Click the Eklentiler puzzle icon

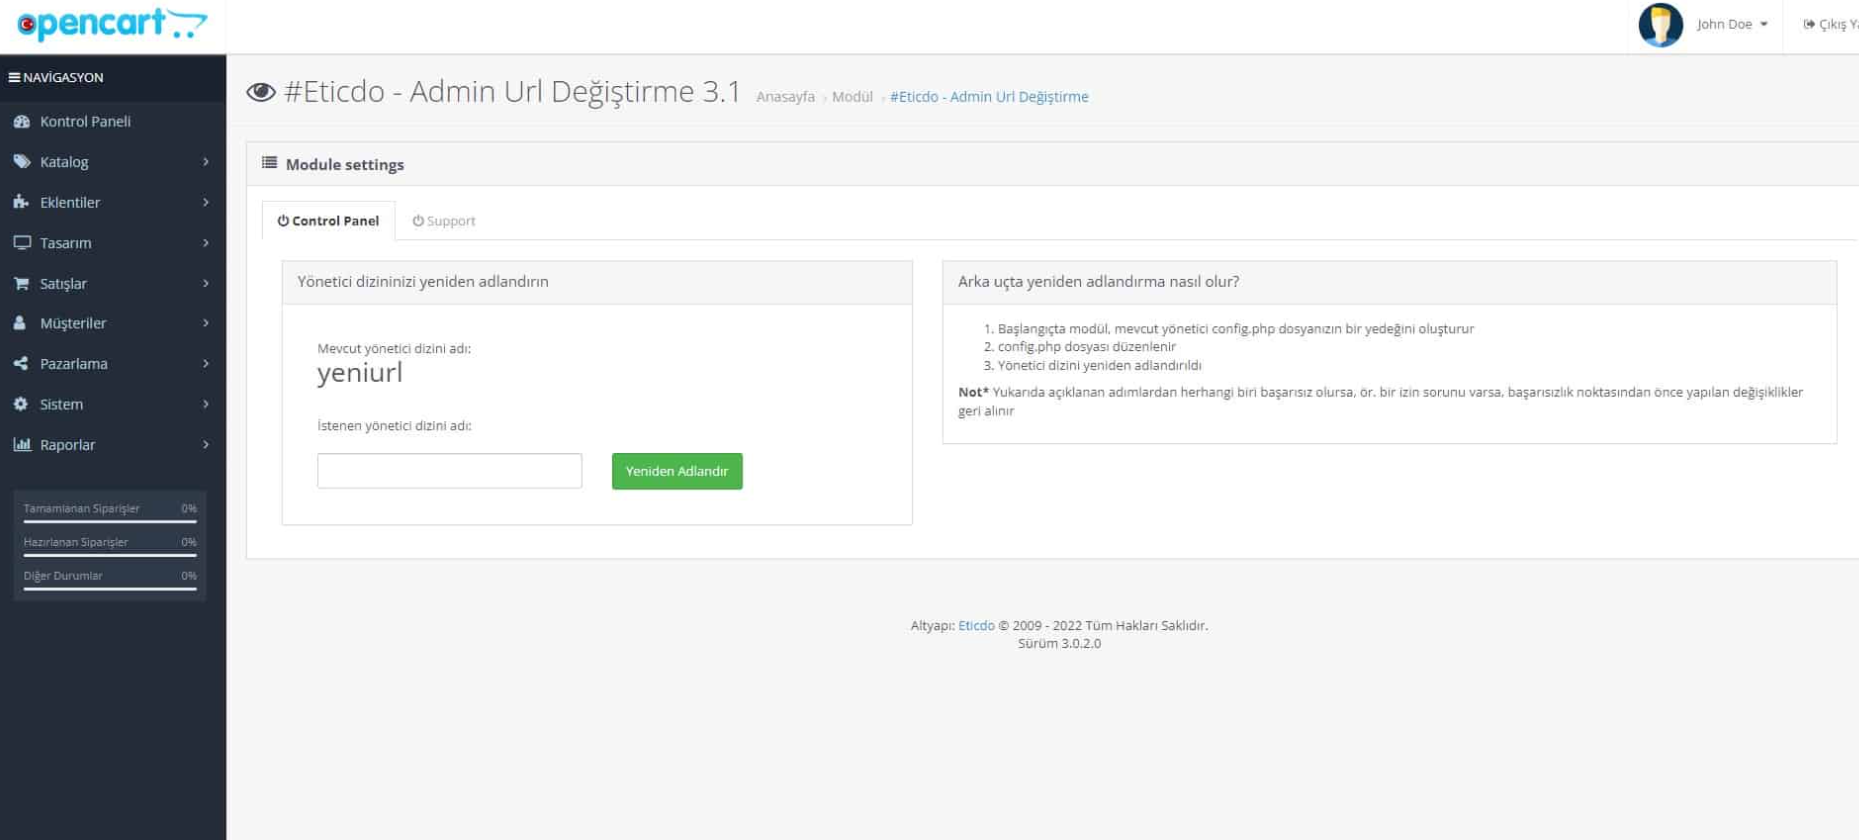(x=21, y=202)
